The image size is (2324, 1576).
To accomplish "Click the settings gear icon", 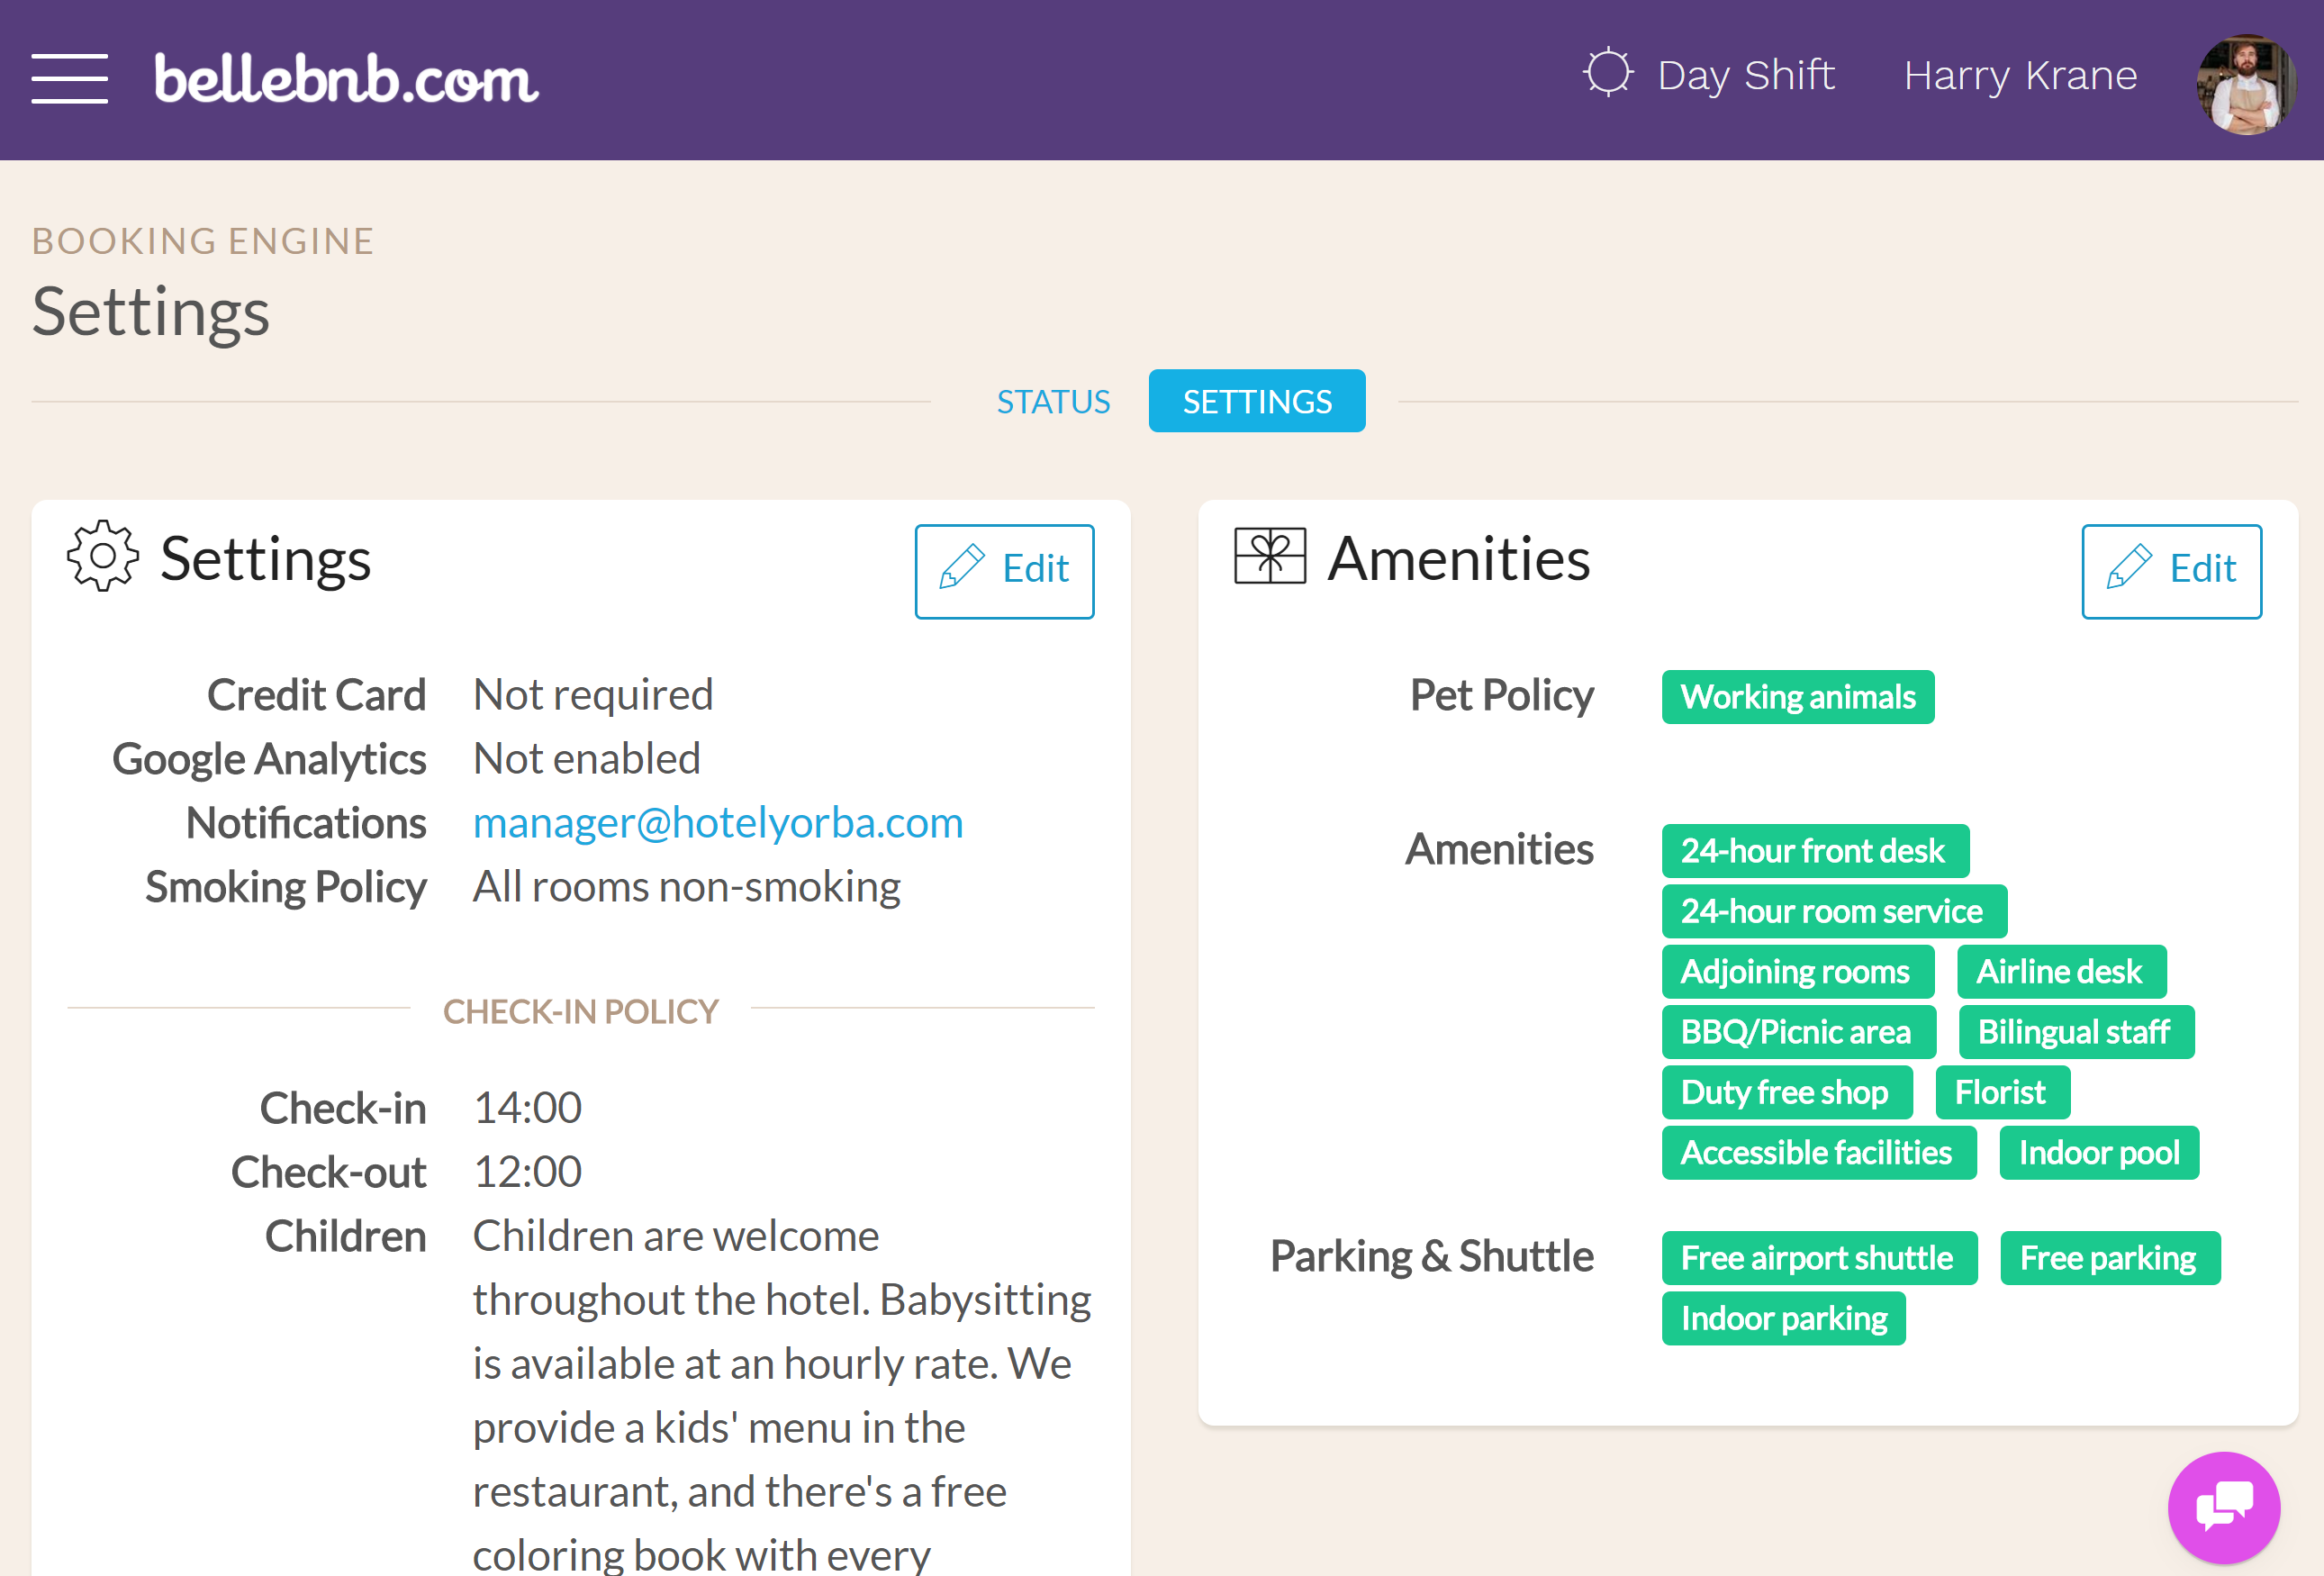I will tap(100, 557).
